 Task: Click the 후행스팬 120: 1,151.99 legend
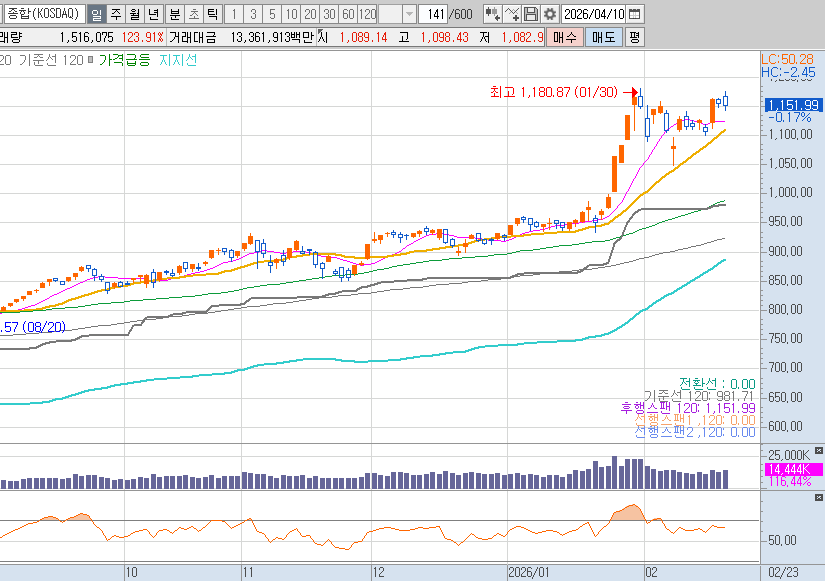(x=688, y=408)
